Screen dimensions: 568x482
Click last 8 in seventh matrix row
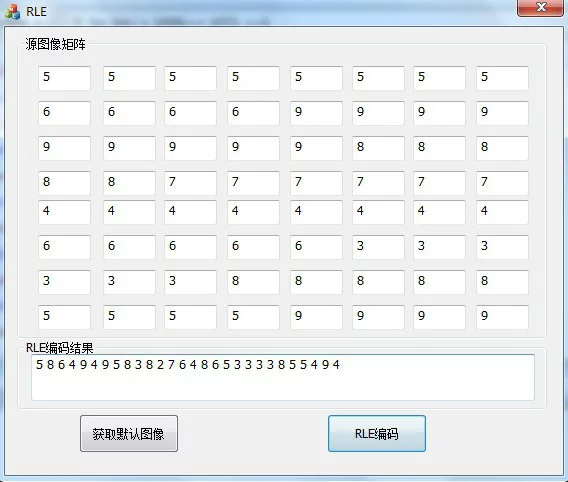click(502, 282)
